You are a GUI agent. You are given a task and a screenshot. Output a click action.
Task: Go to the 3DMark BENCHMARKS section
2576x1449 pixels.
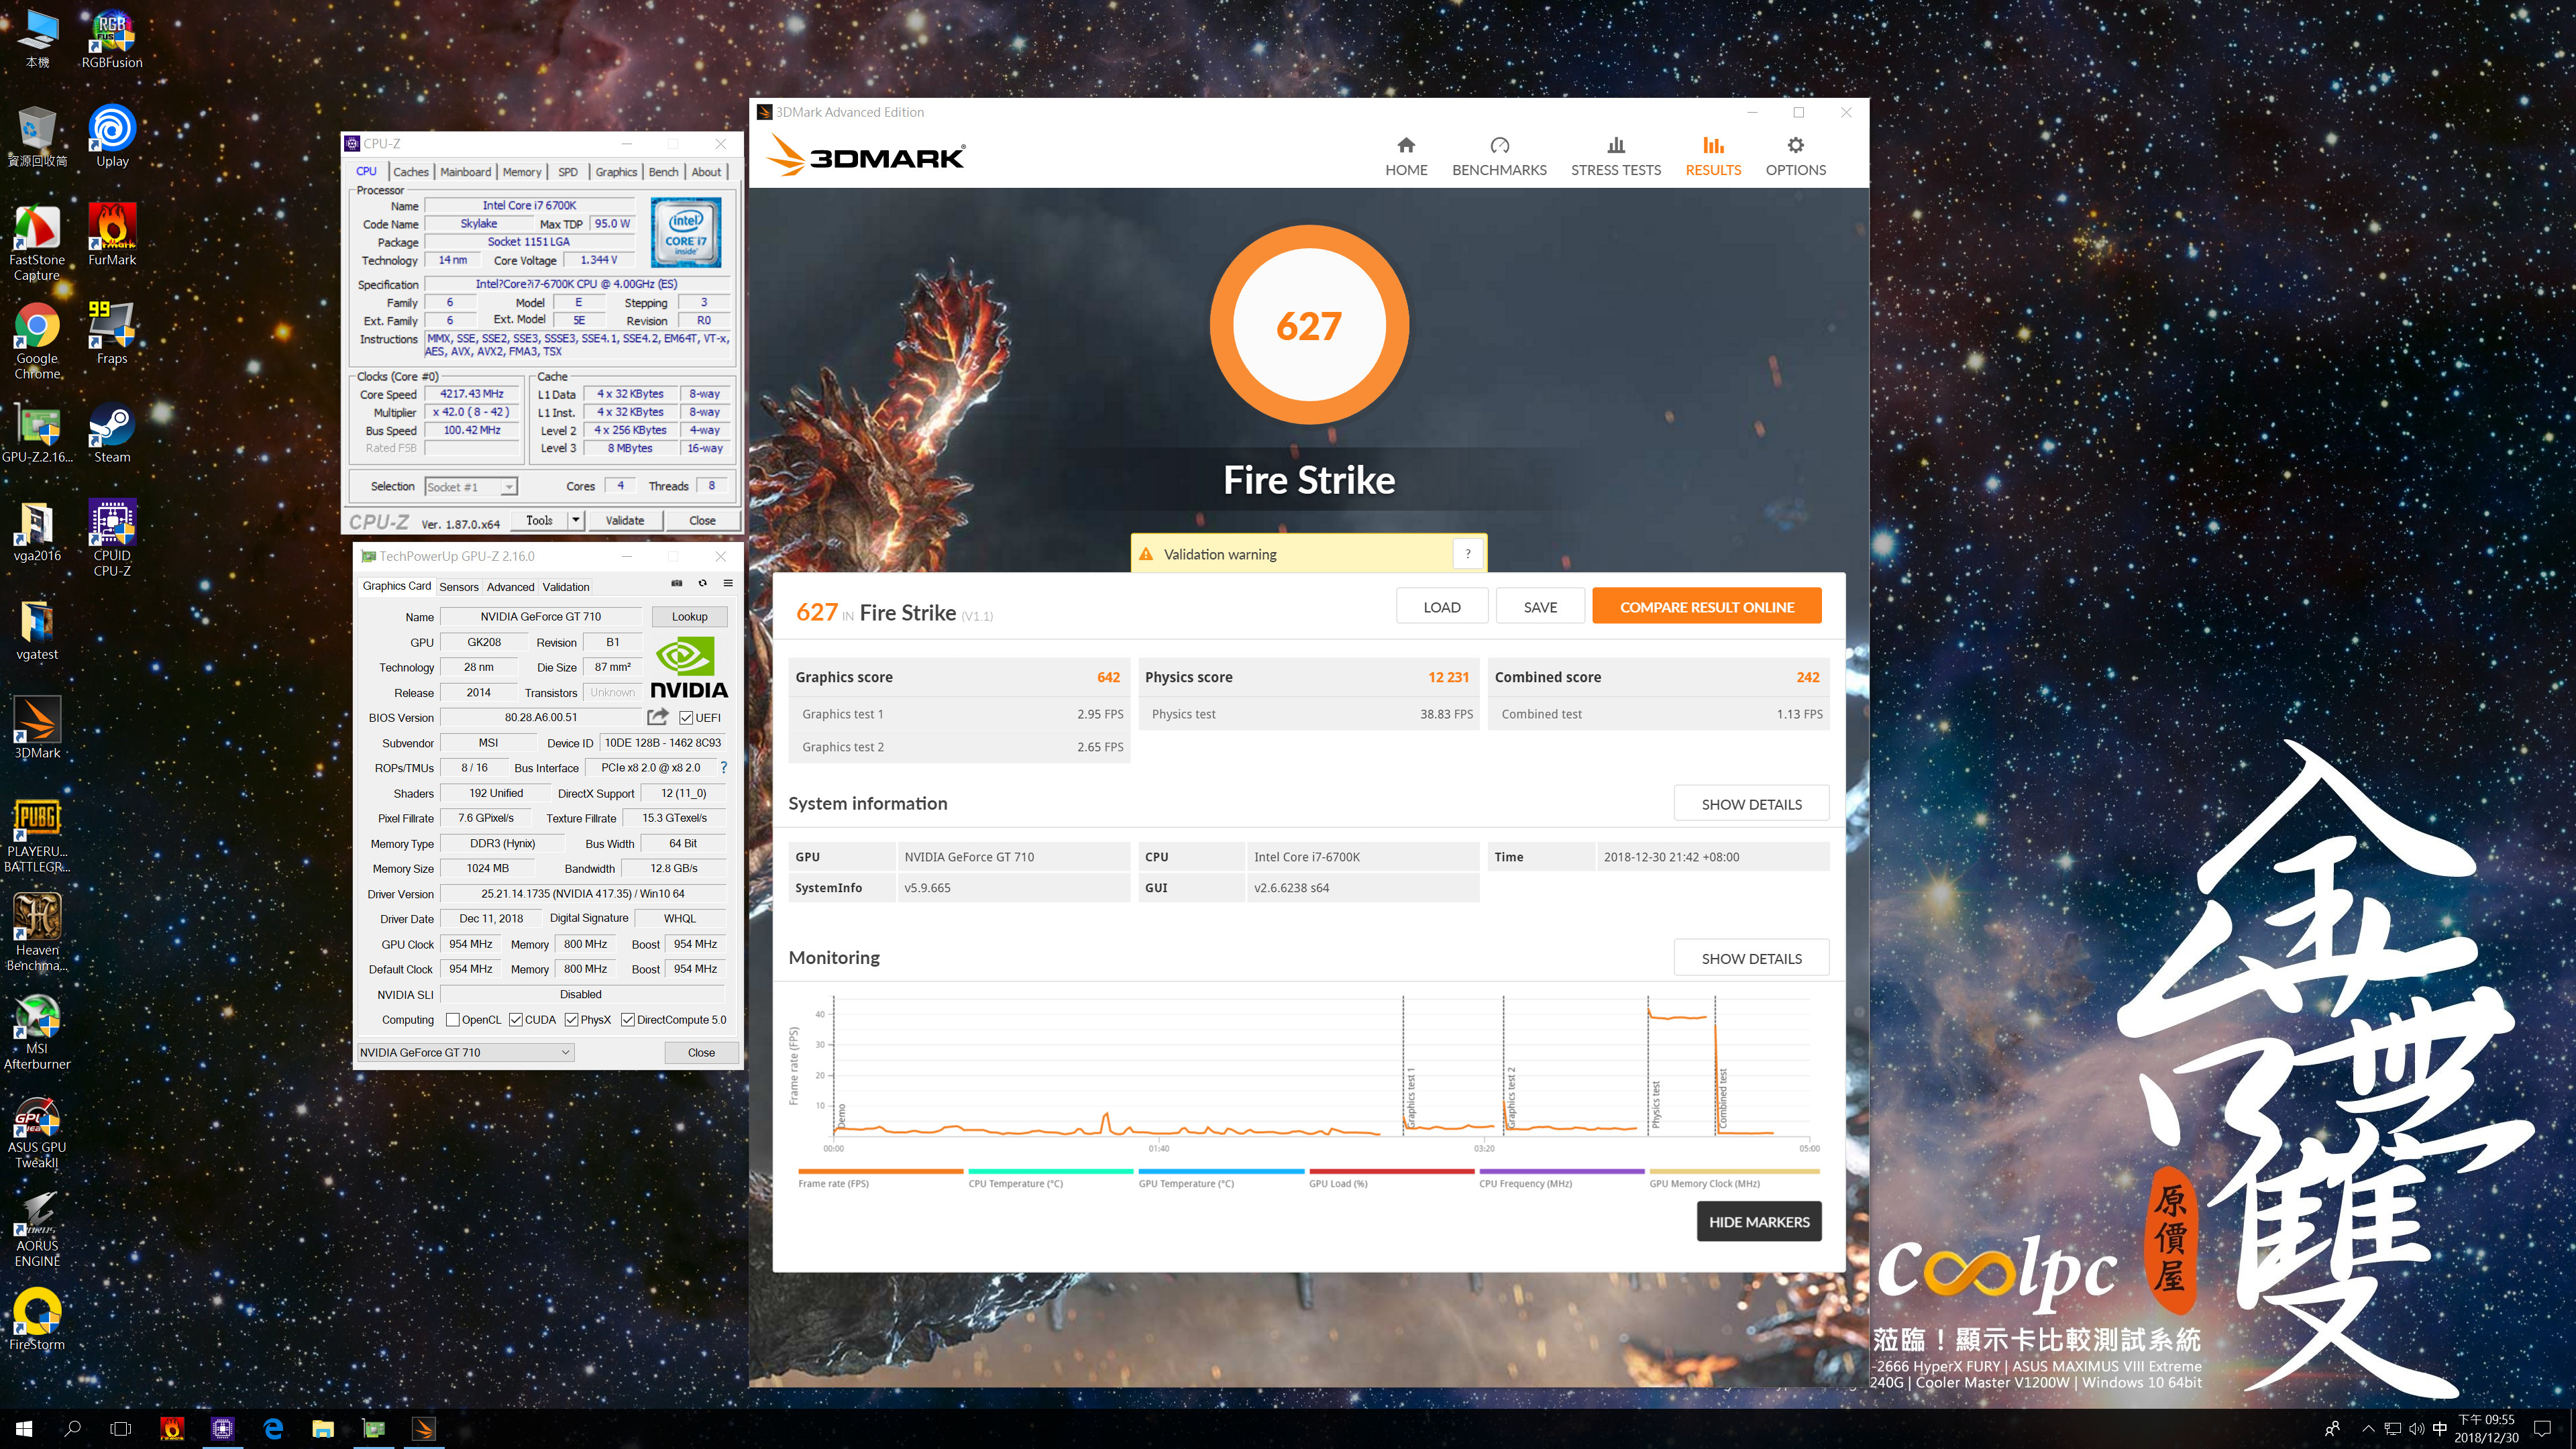1499,157
